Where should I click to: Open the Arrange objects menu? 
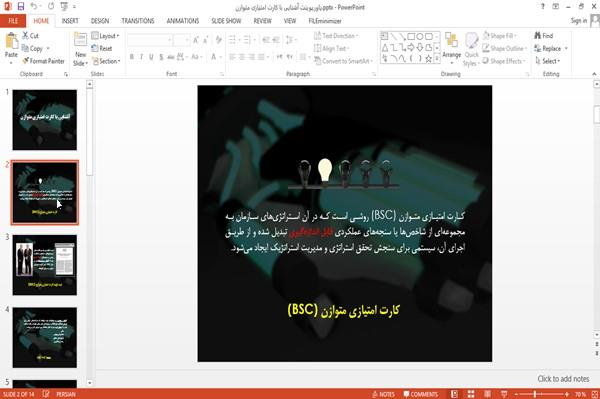pos(452,49)
